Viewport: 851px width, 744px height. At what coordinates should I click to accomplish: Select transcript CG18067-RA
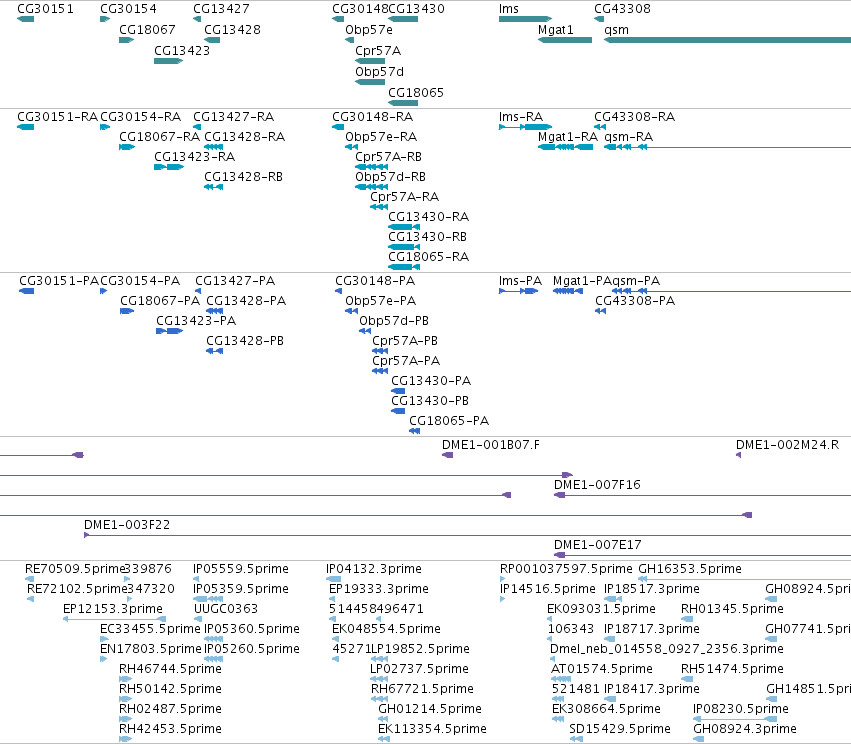(127, 147)
